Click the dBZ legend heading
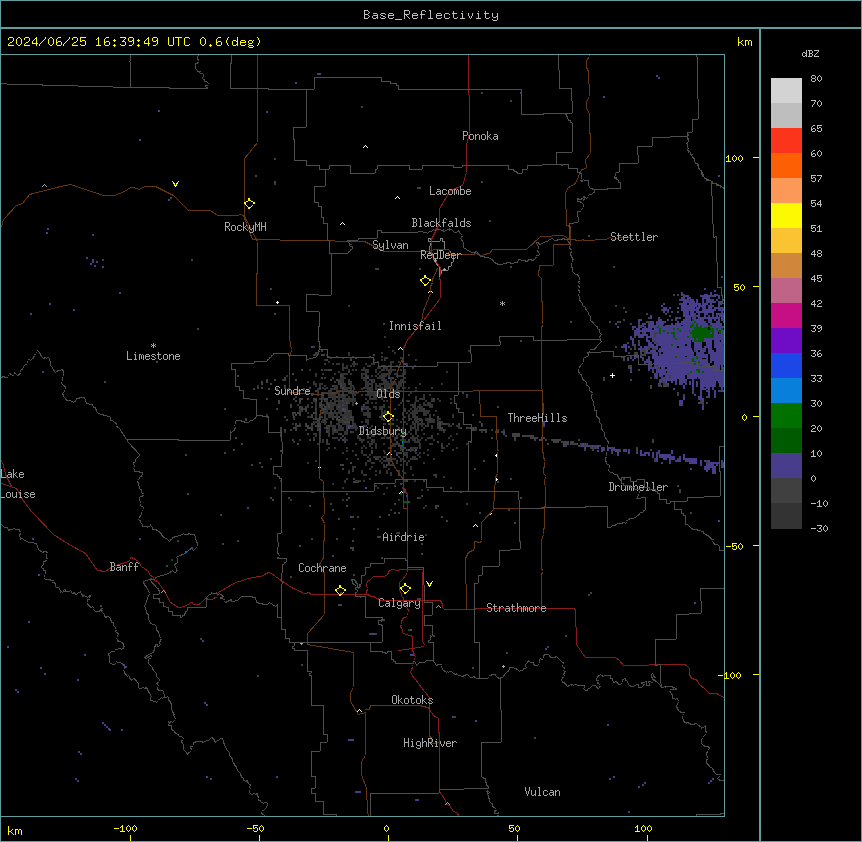This screenshot has height=842, width=862. coord(810,54)
